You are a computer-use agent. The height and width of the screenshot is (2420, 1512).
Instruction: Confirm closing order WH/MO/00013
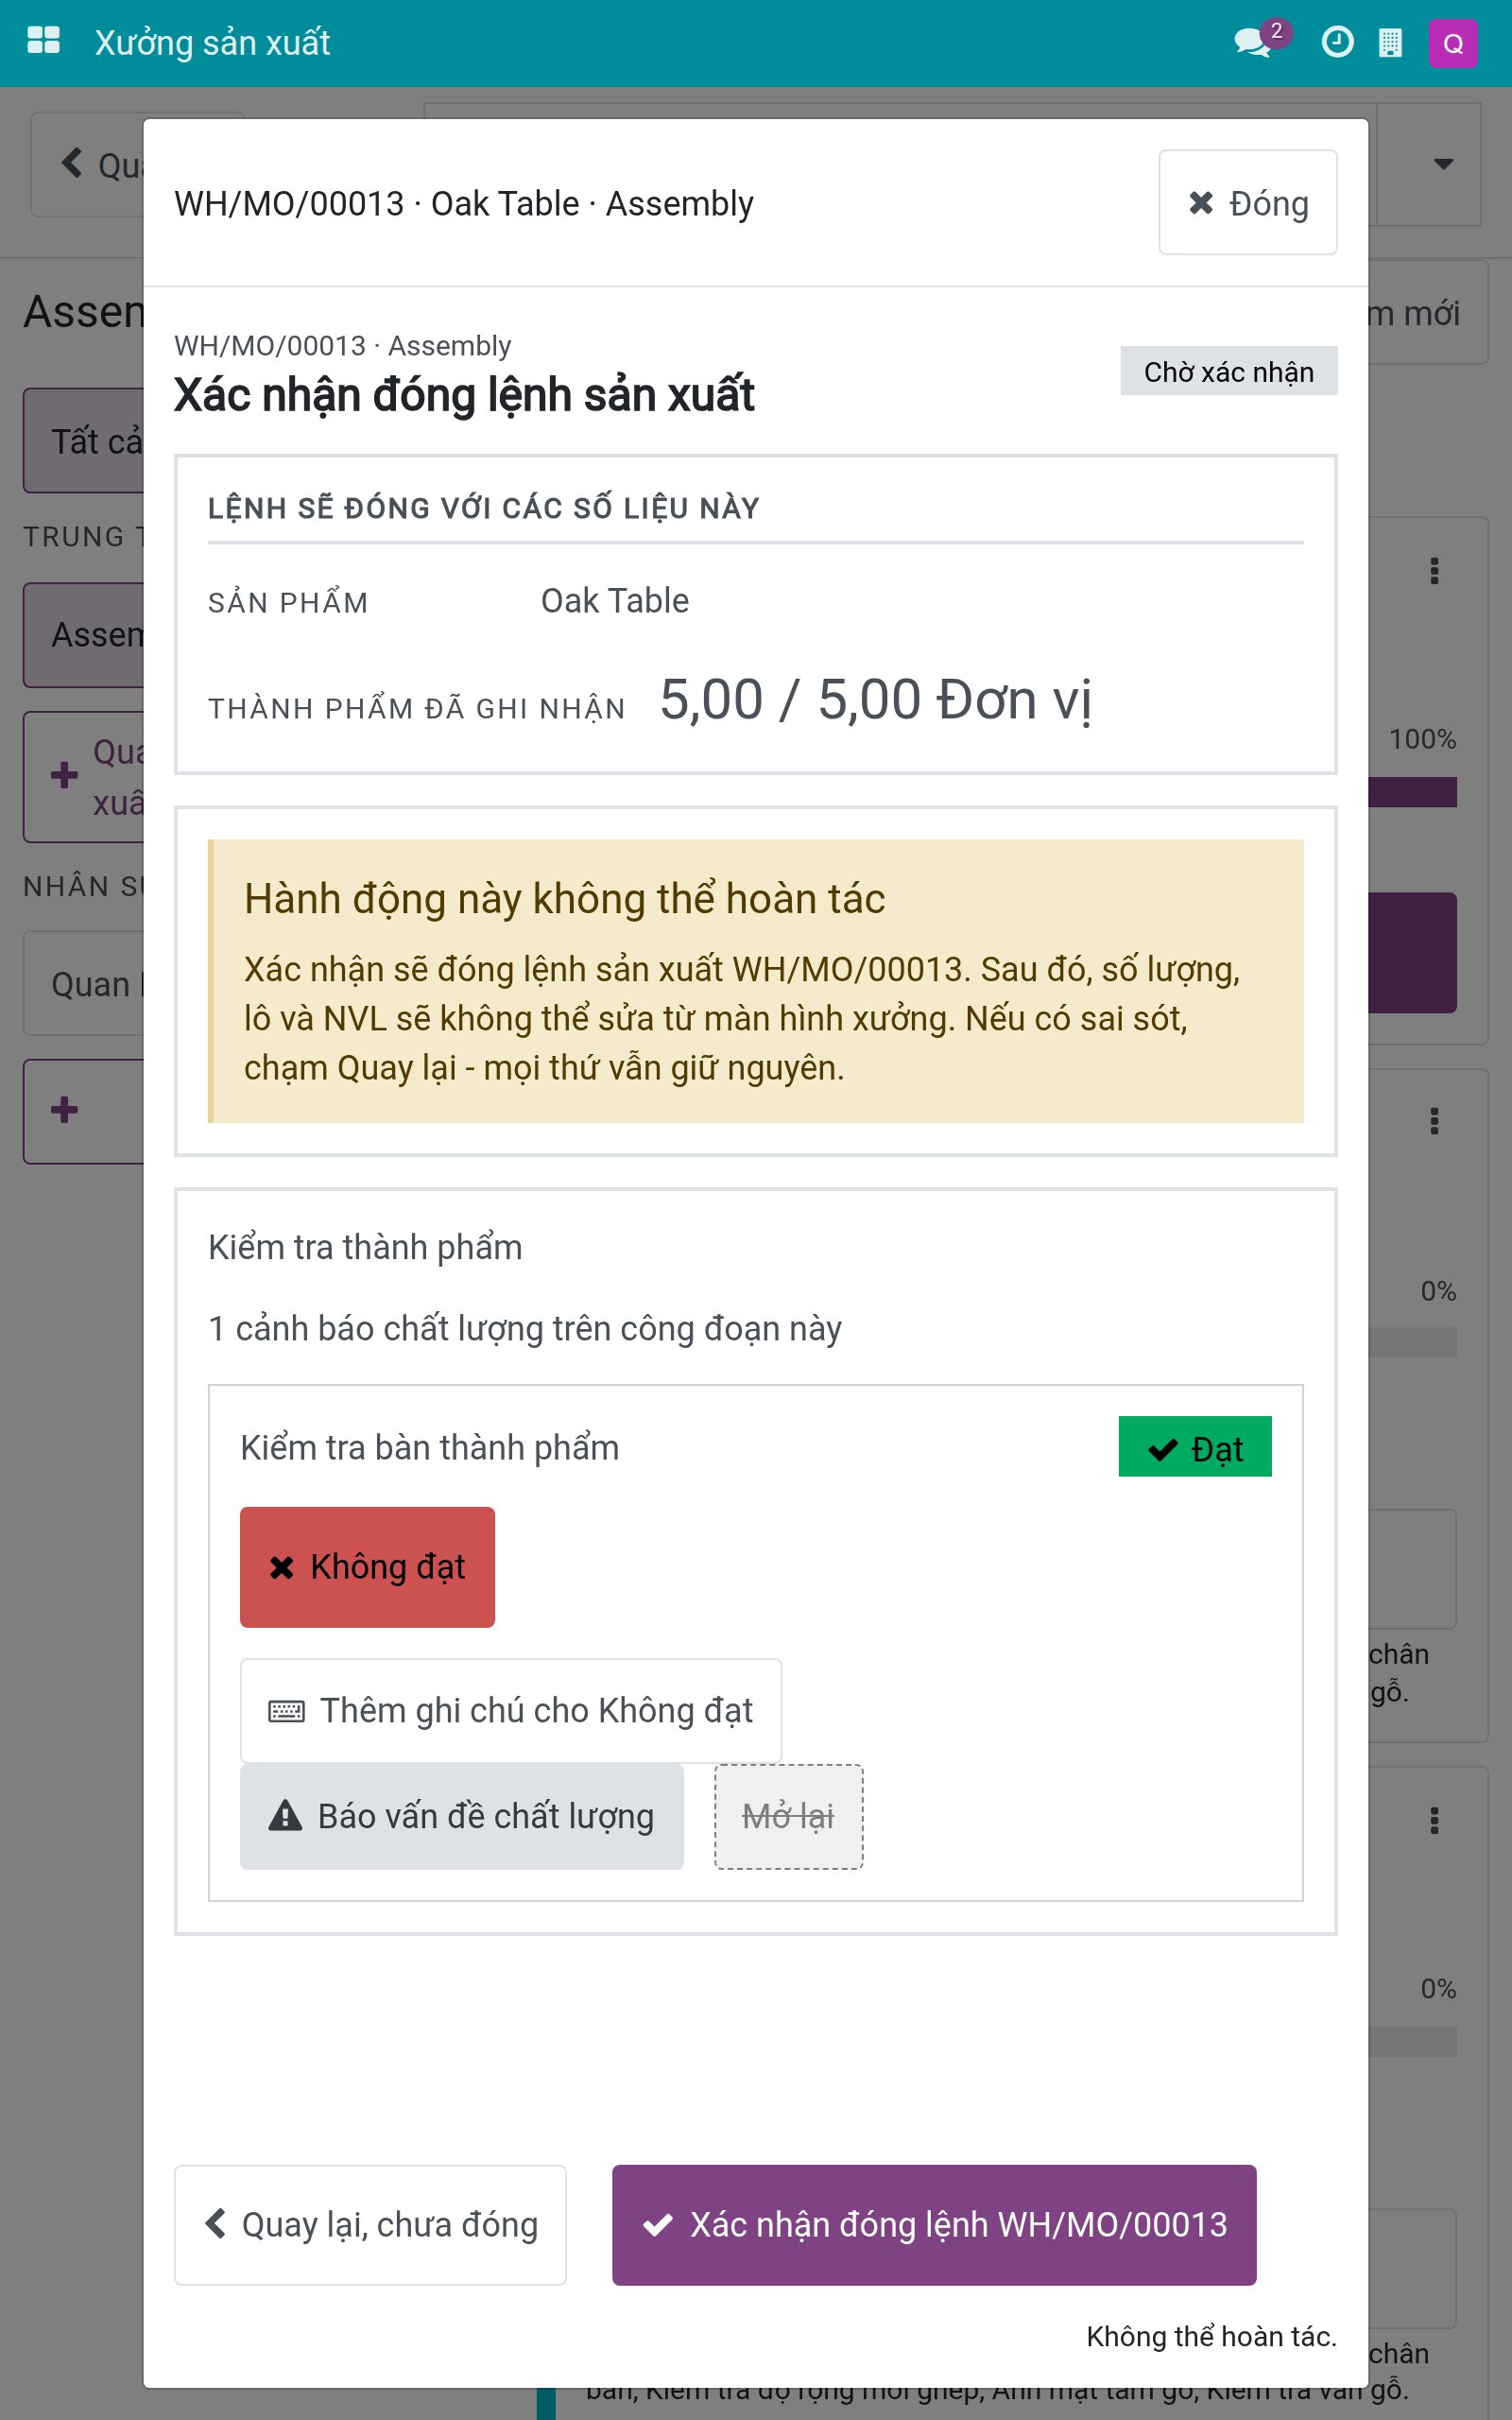click(x=934, y=2225)
